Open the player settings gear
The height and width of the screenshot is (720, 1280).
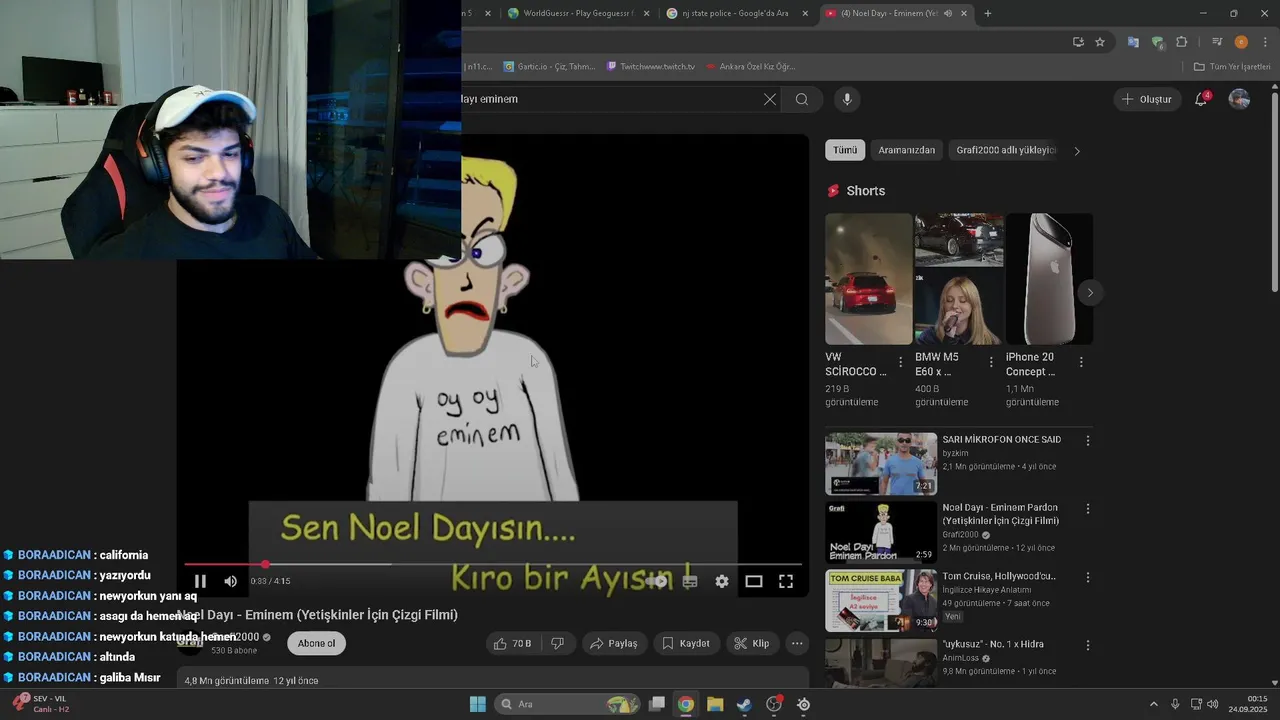722,581
